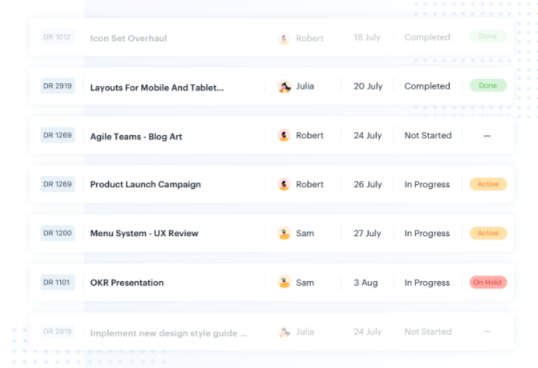Click Sam's avatar in OKR Presentation row
Screen dimensions: 538x368
284,282
